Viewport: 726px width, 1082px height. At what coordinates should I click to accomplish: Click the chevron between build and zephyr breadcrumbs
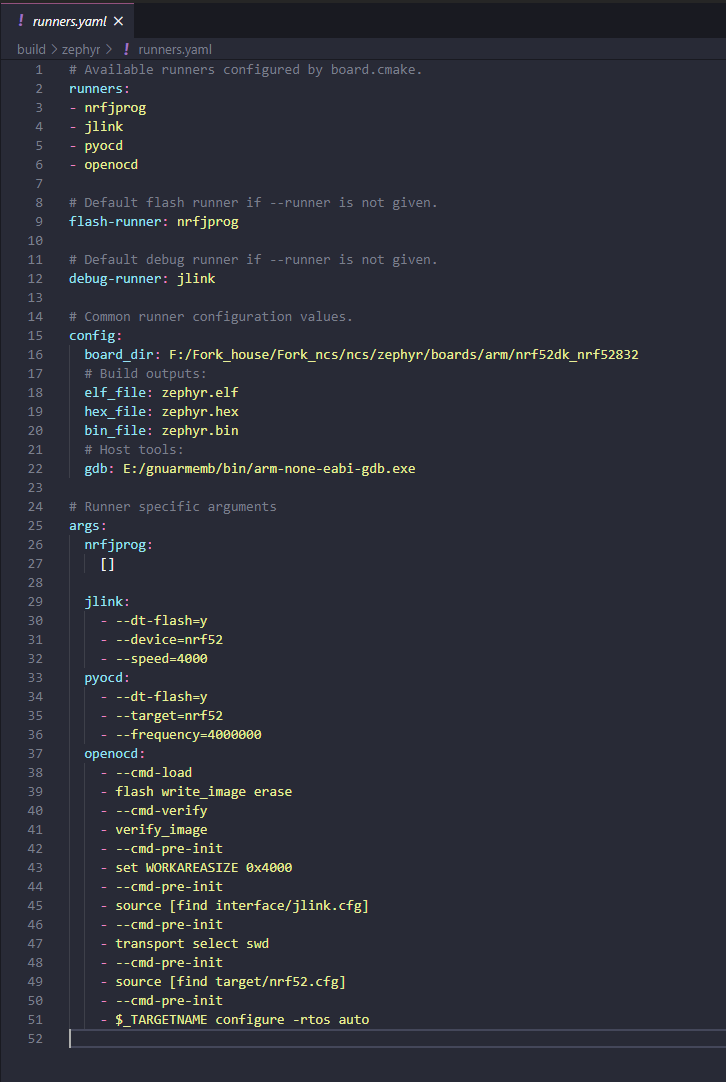point(53,48)
